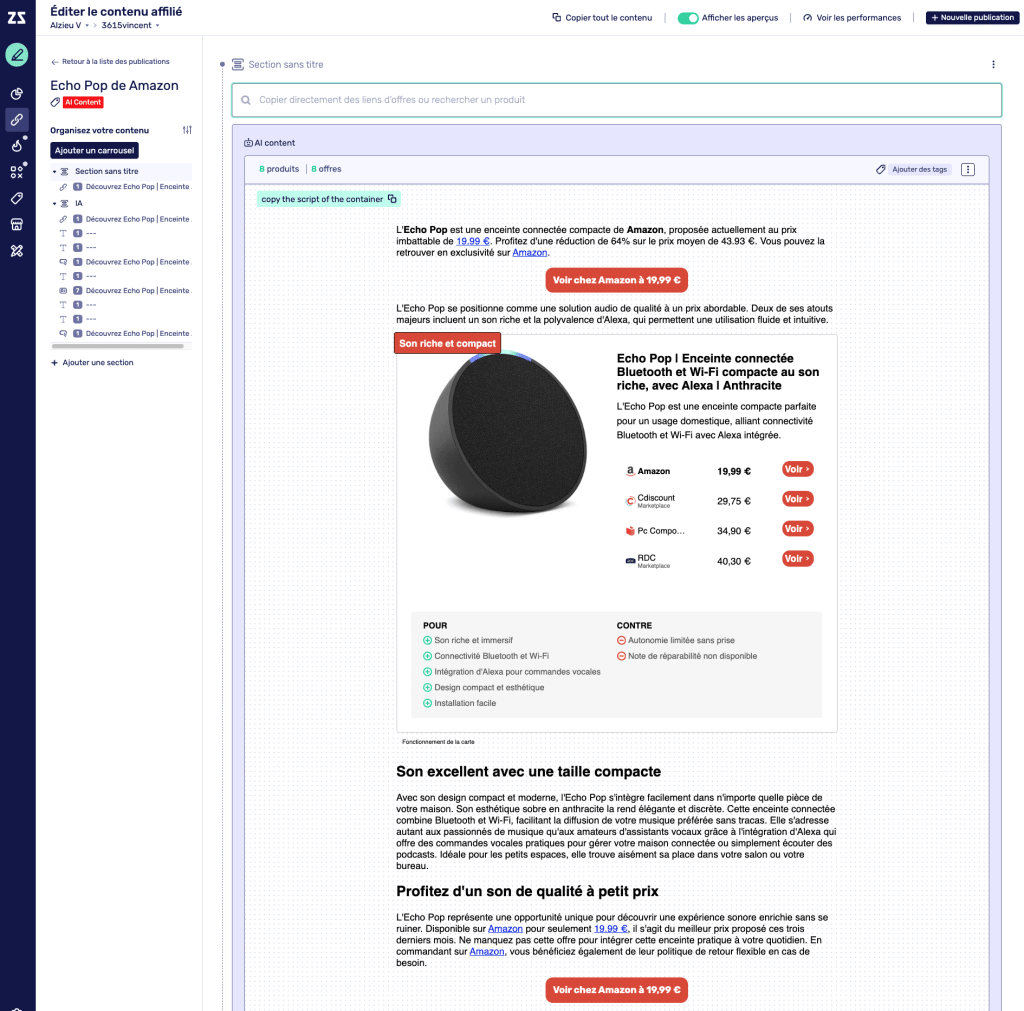Image resolution: width=1024 pixels, height=1011 pixels.
Task: Click the robot icon beside AI content label
Action: point(248,143)
